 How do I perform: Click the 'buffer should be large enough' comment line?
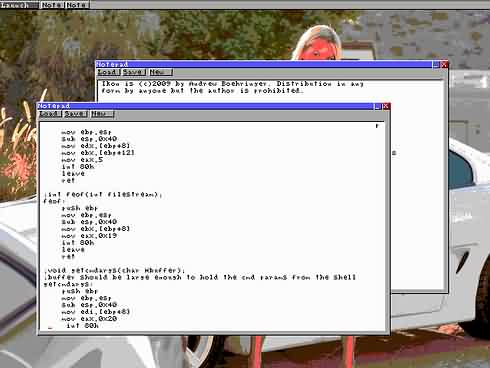click(200, 277)
